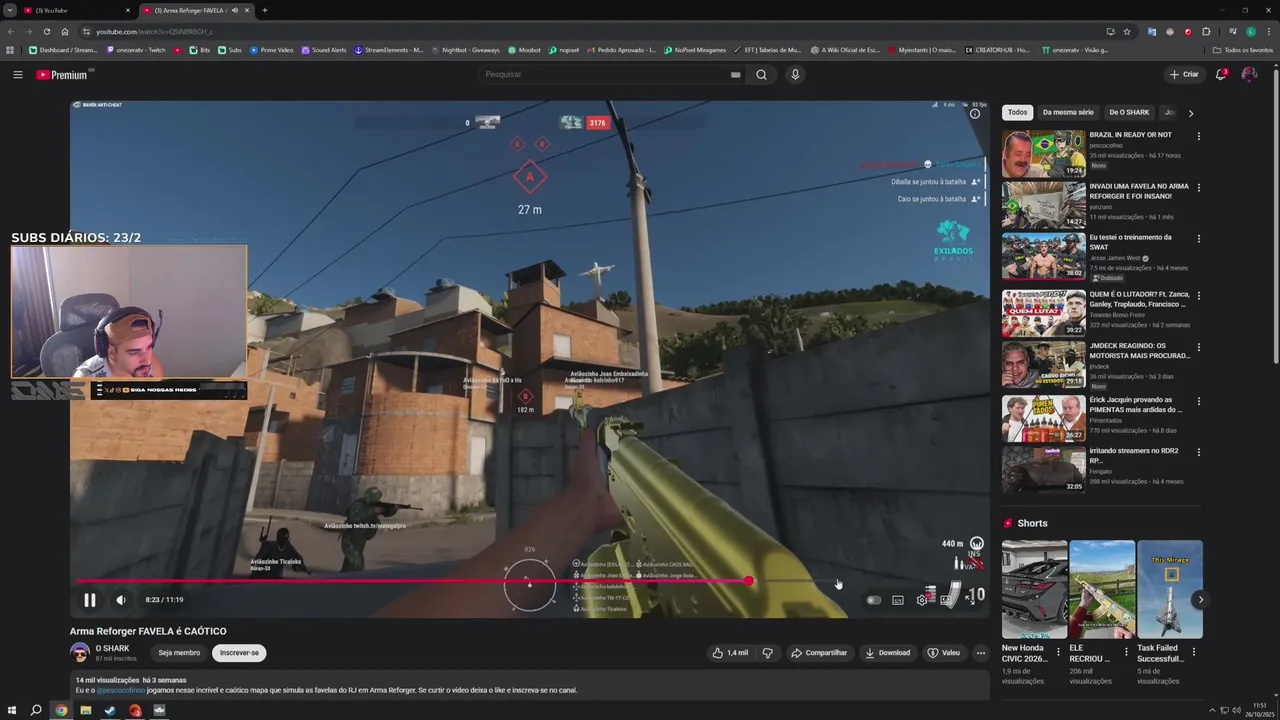Open options for Eu testei o treinamento da SWAT
1280x720 pixels.
point(1198,238)
